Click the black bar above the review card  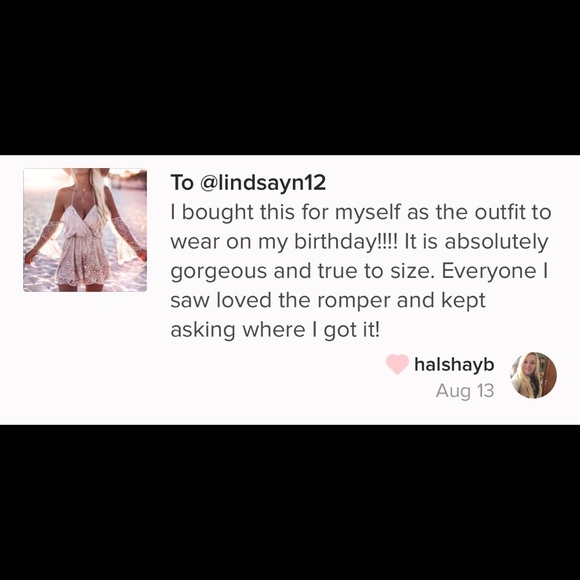(290, 77)
